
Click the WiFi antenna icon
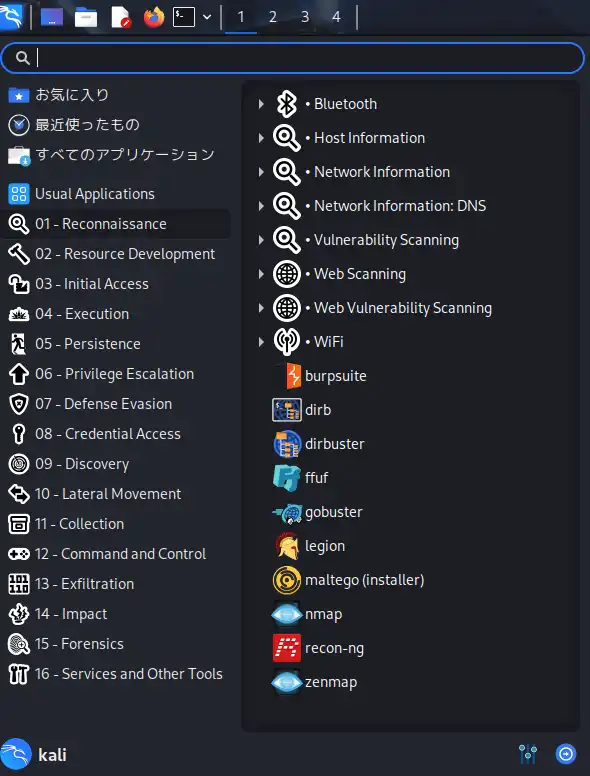[x=287, y=342]
